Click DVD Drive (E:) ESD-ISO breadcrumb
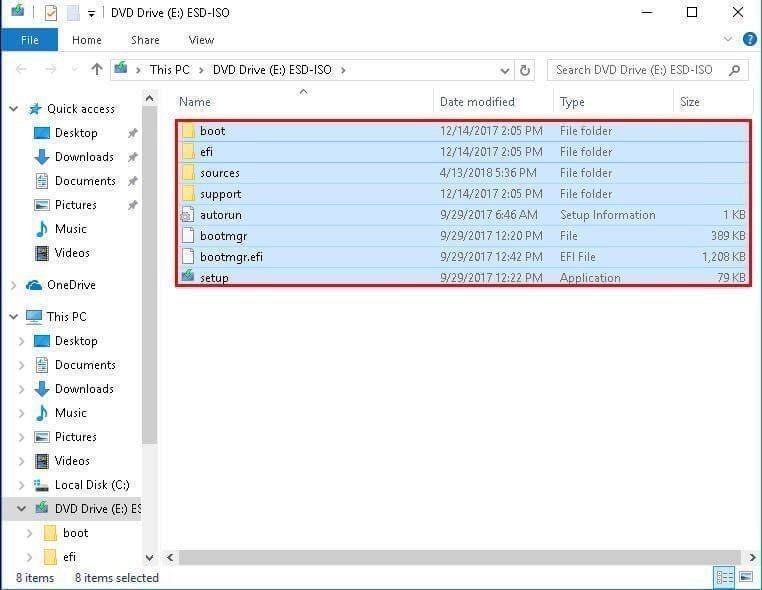The image size is (762, 590). click(x=272, y=70)
